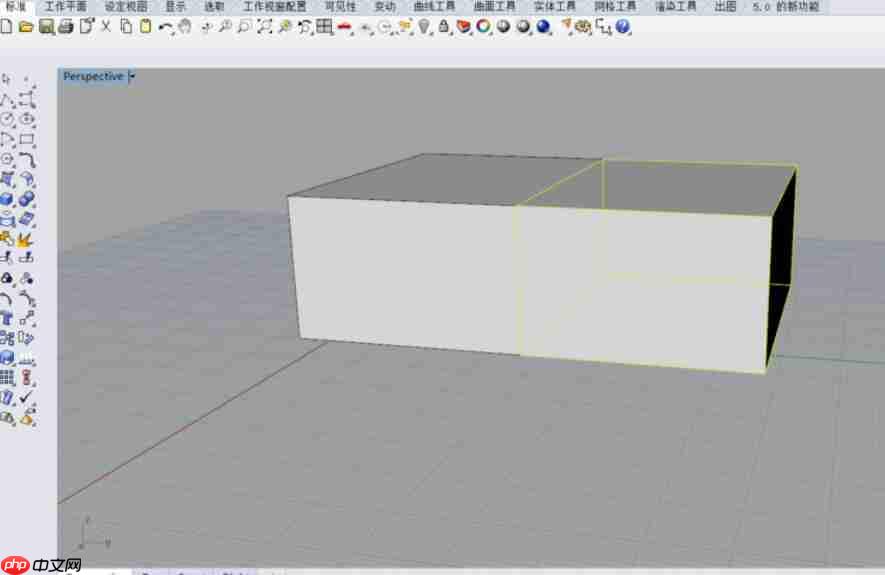Create a new file from toolbar
The width and height of the screenshot is (885, 575).
[6, 27]
